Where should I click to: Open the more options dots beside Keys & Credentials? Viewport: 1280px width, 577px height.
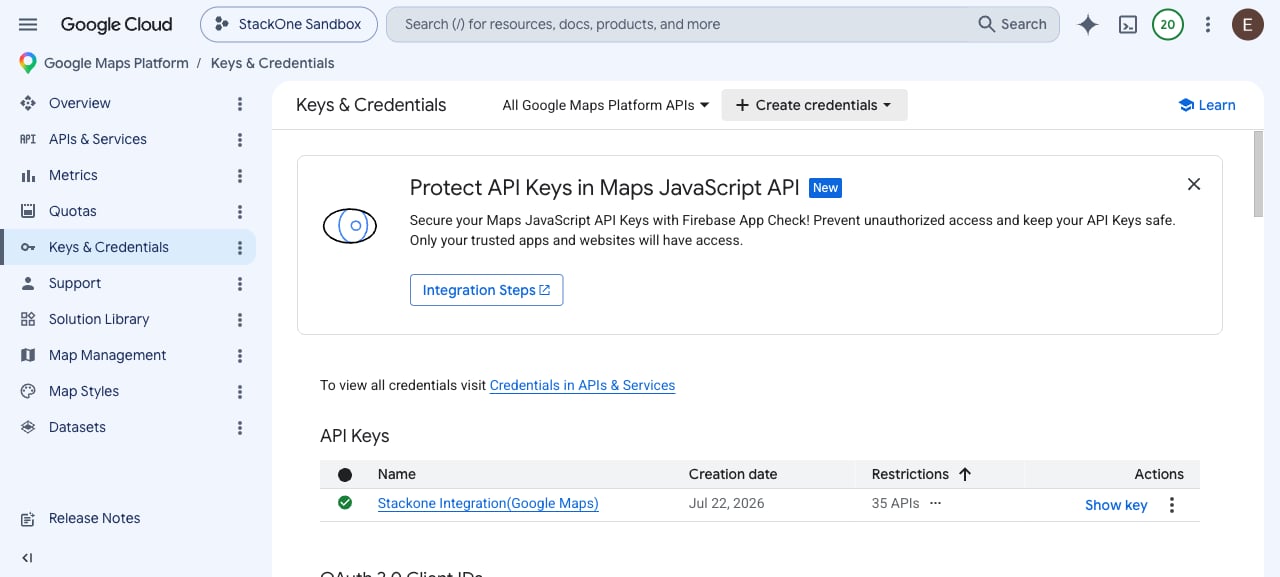point(240,248)
